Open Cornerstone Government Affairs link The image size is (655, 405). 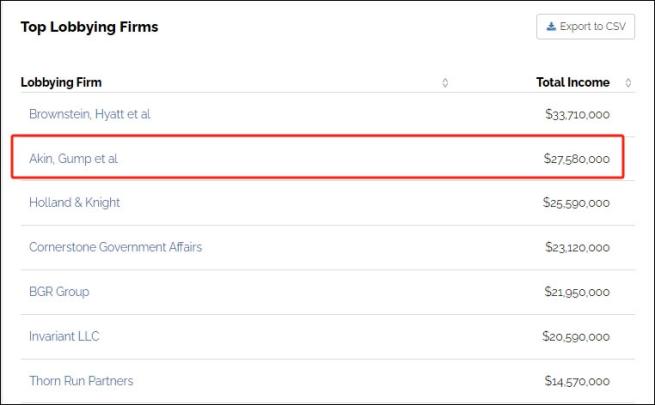(x=115, y=247)
